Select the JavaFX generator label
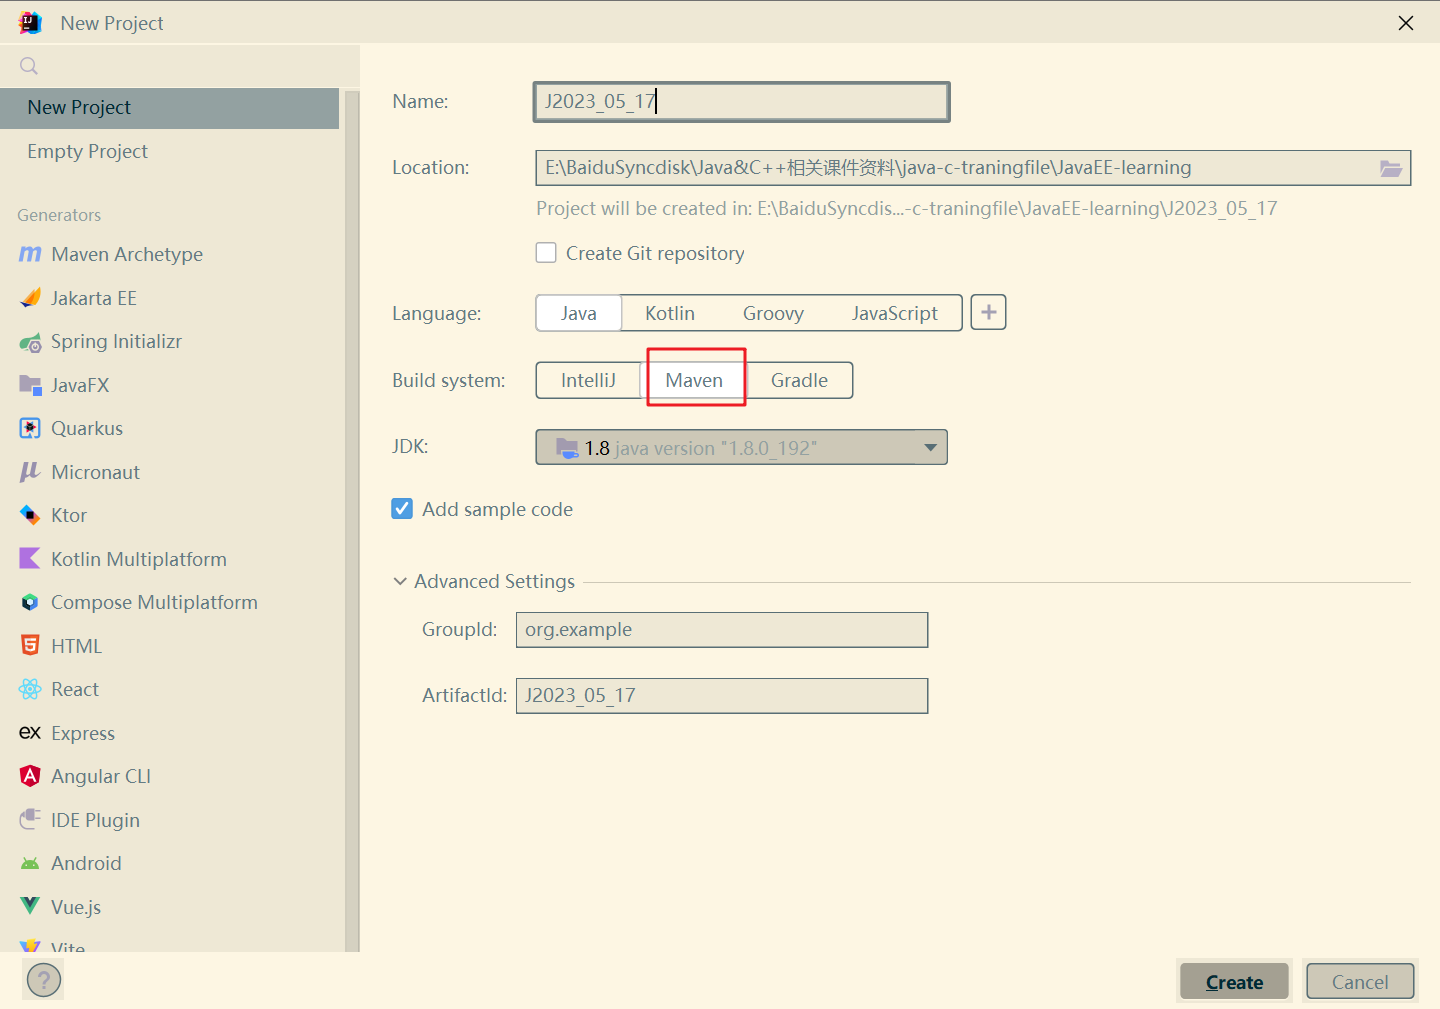 point(80,385)
